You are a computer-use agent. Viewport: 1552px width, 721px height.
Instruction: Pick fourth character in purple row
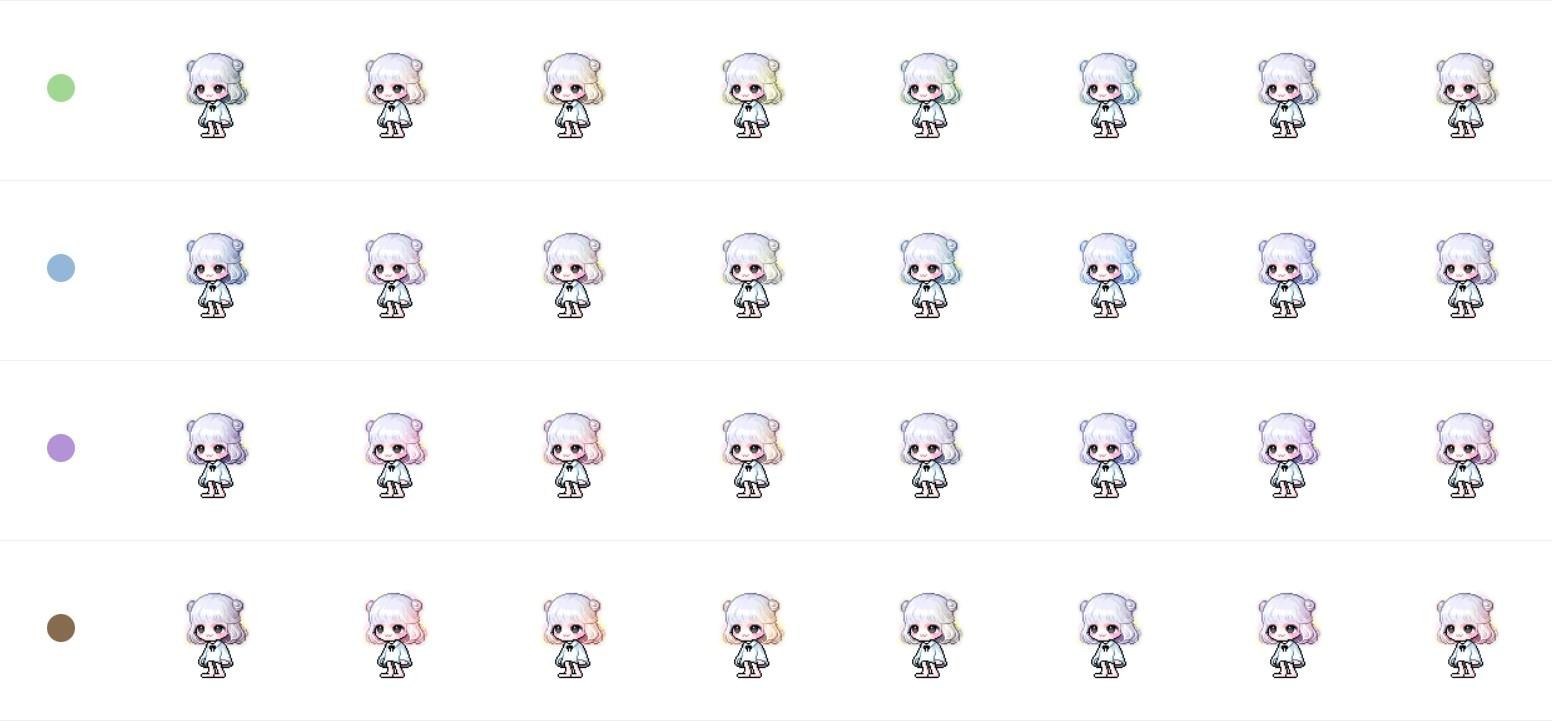pyautogui.click(x=752, y=455)
